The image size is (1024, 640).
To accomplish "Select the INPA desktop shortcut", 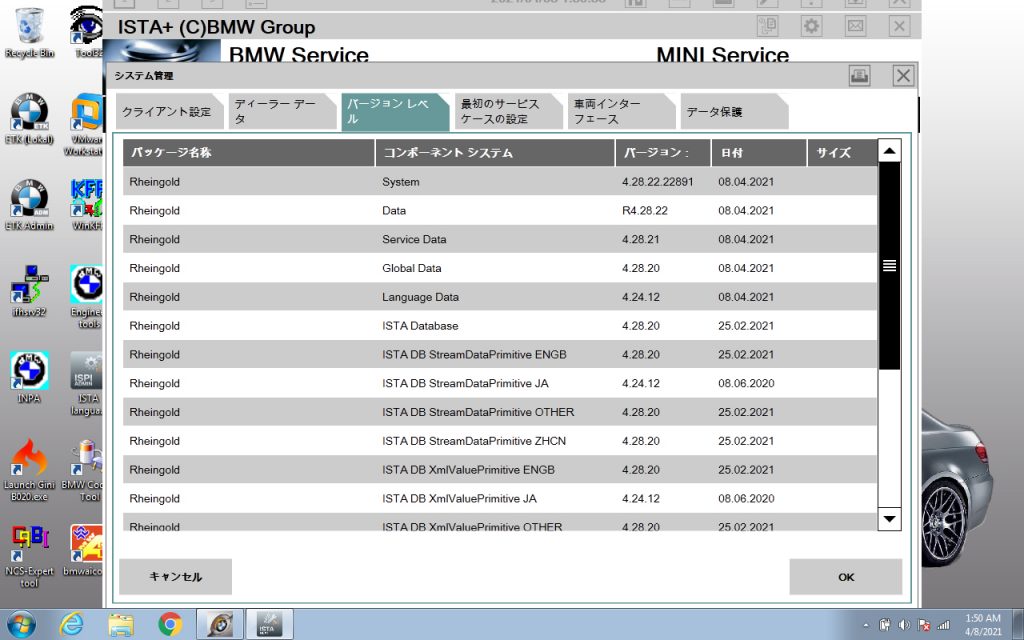I will [x=29, y=377].
